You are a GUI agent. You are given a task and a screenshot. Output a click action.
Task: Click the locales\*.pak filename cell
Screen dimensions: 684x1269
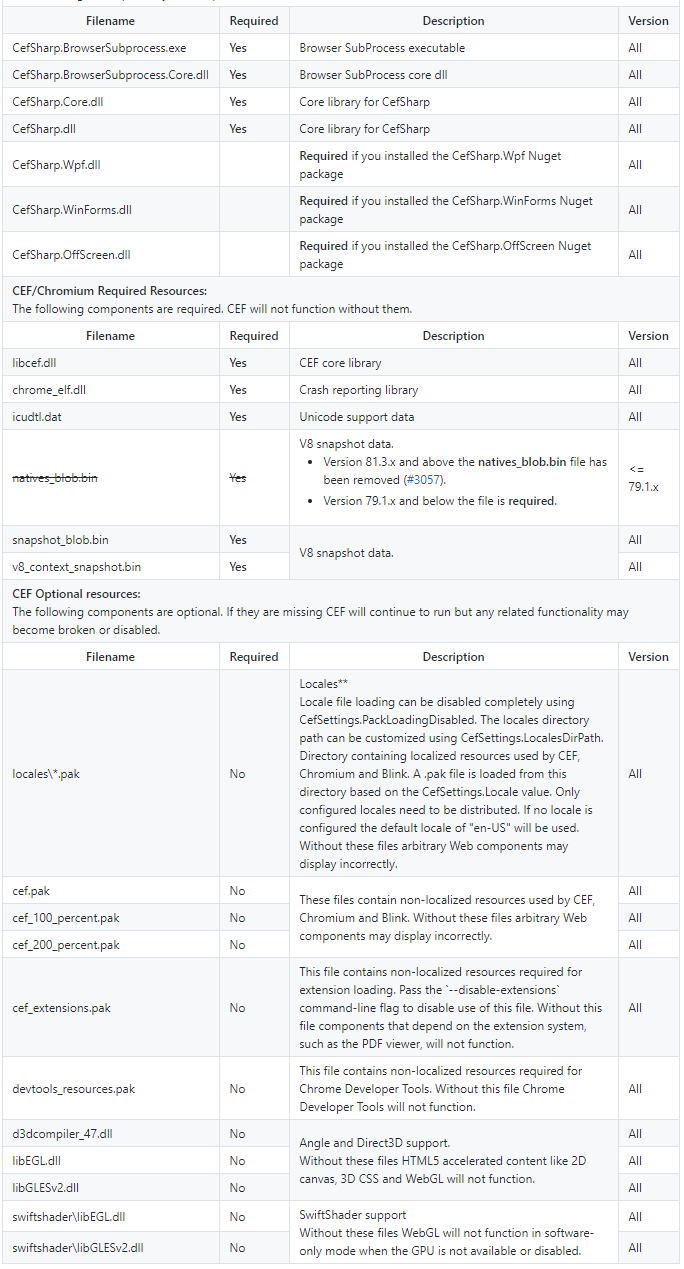(46, 774)
